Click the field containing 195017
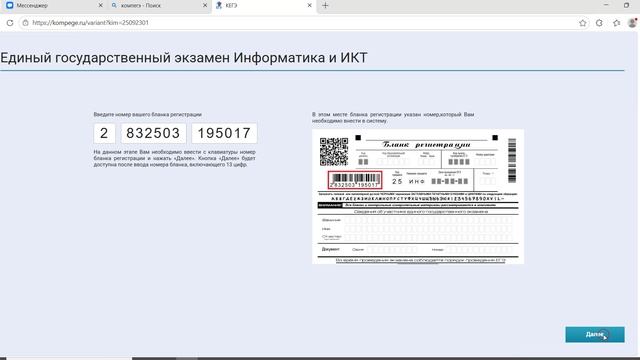640x360 pixels. (x=224, y=133)
